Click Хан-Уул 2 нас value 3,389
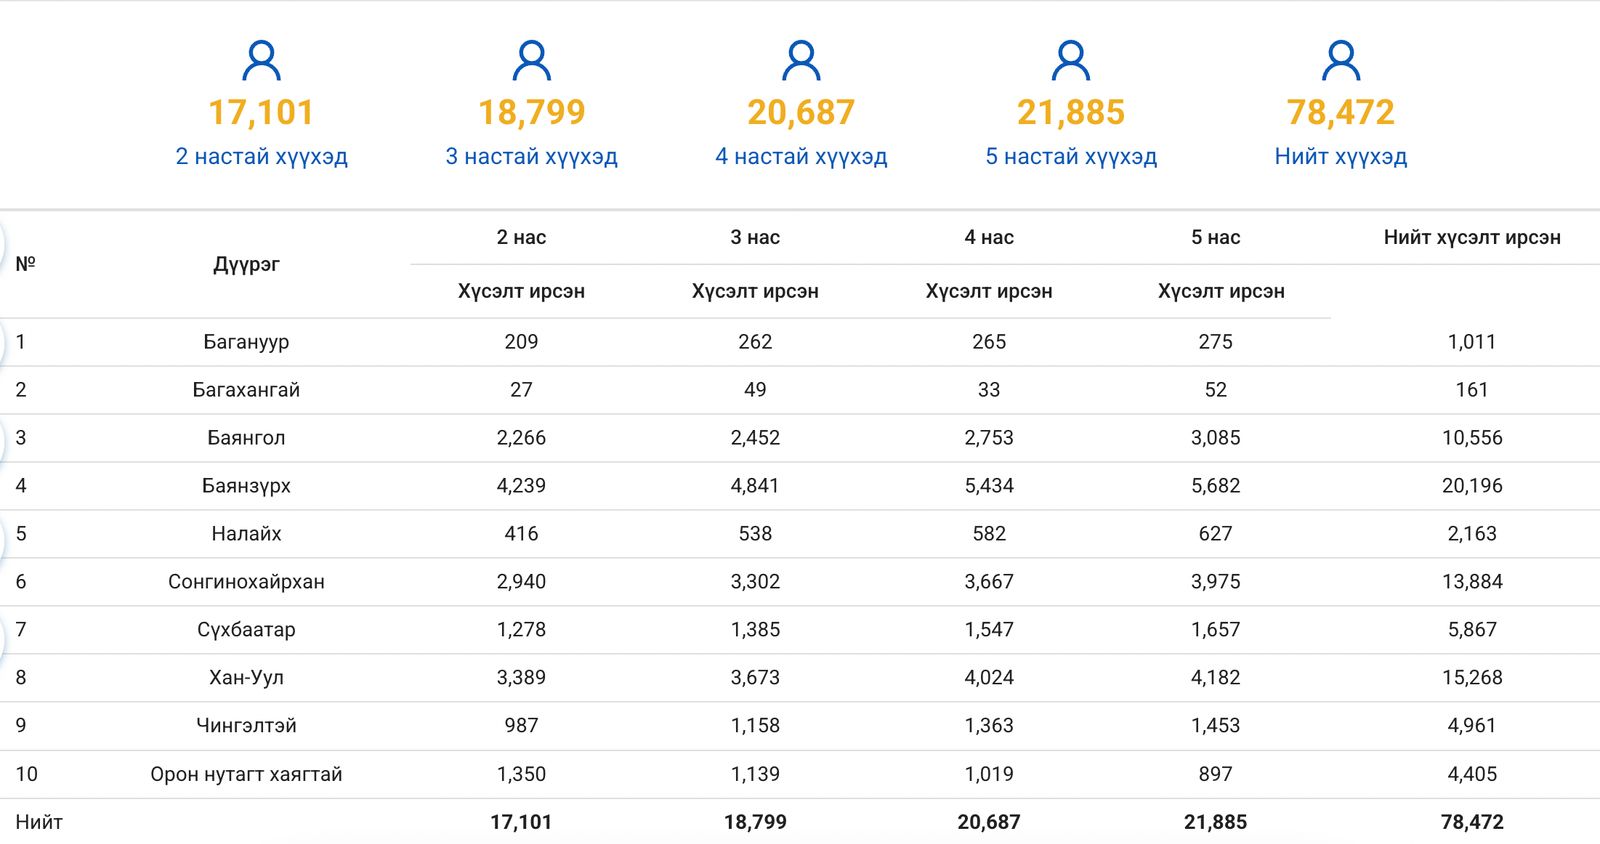The width and height of the screenshot is (1600, 844). click(x=521, y=678)
